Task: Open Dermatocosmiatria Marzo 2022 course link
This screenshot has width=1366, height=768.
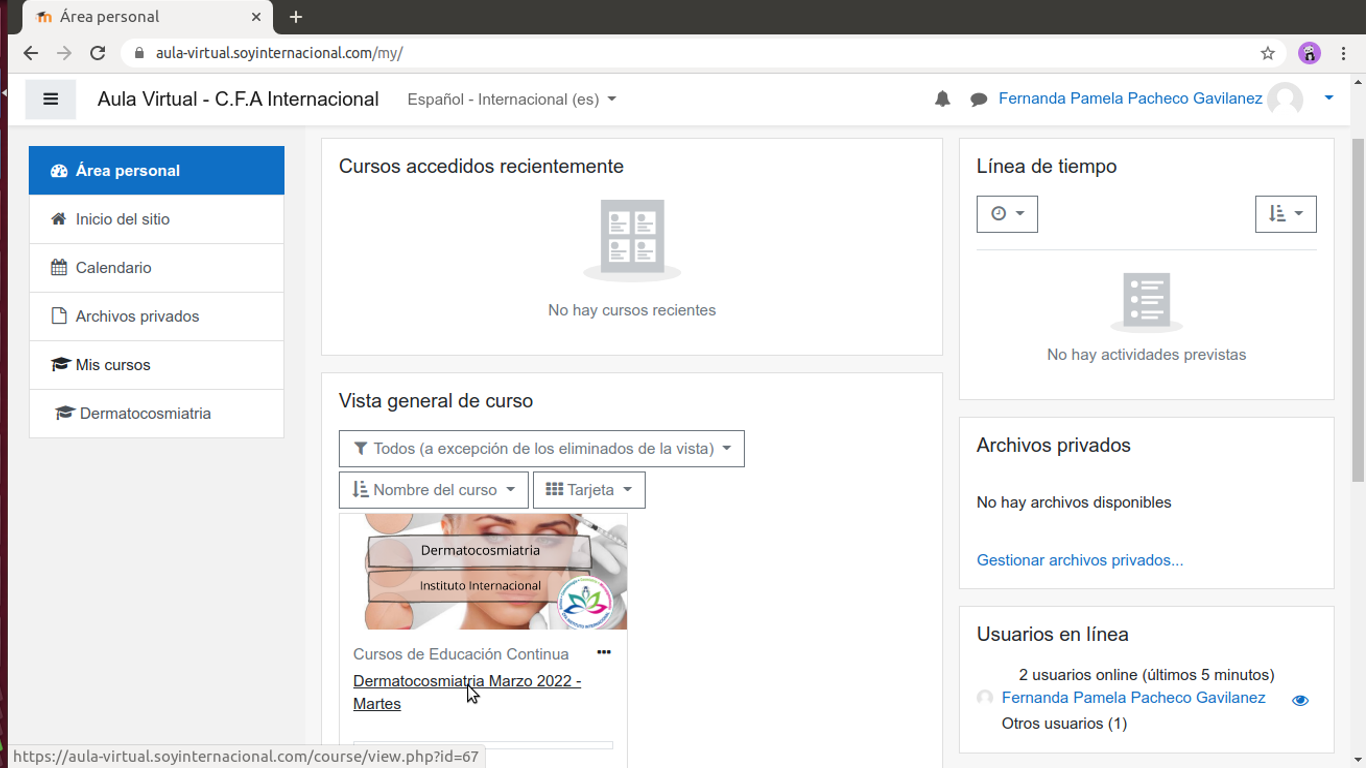Action: click(x=466, y=682)
